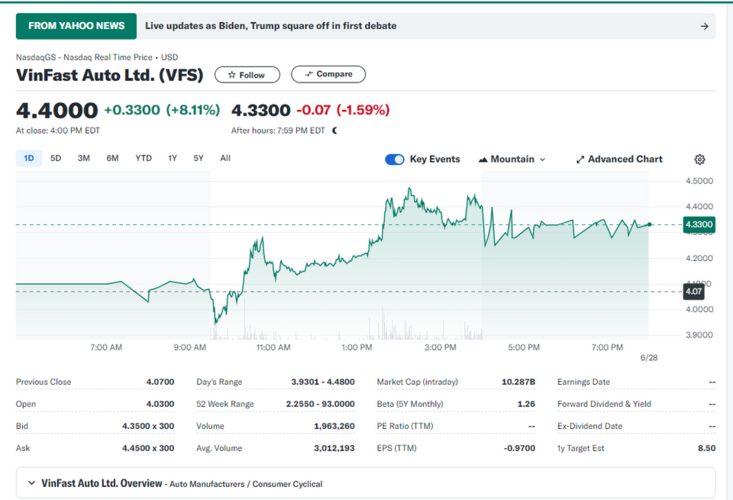This screenshot has height=500, width=733.
Task: Select the 5D time range tab
Action: tap(56, 158)
